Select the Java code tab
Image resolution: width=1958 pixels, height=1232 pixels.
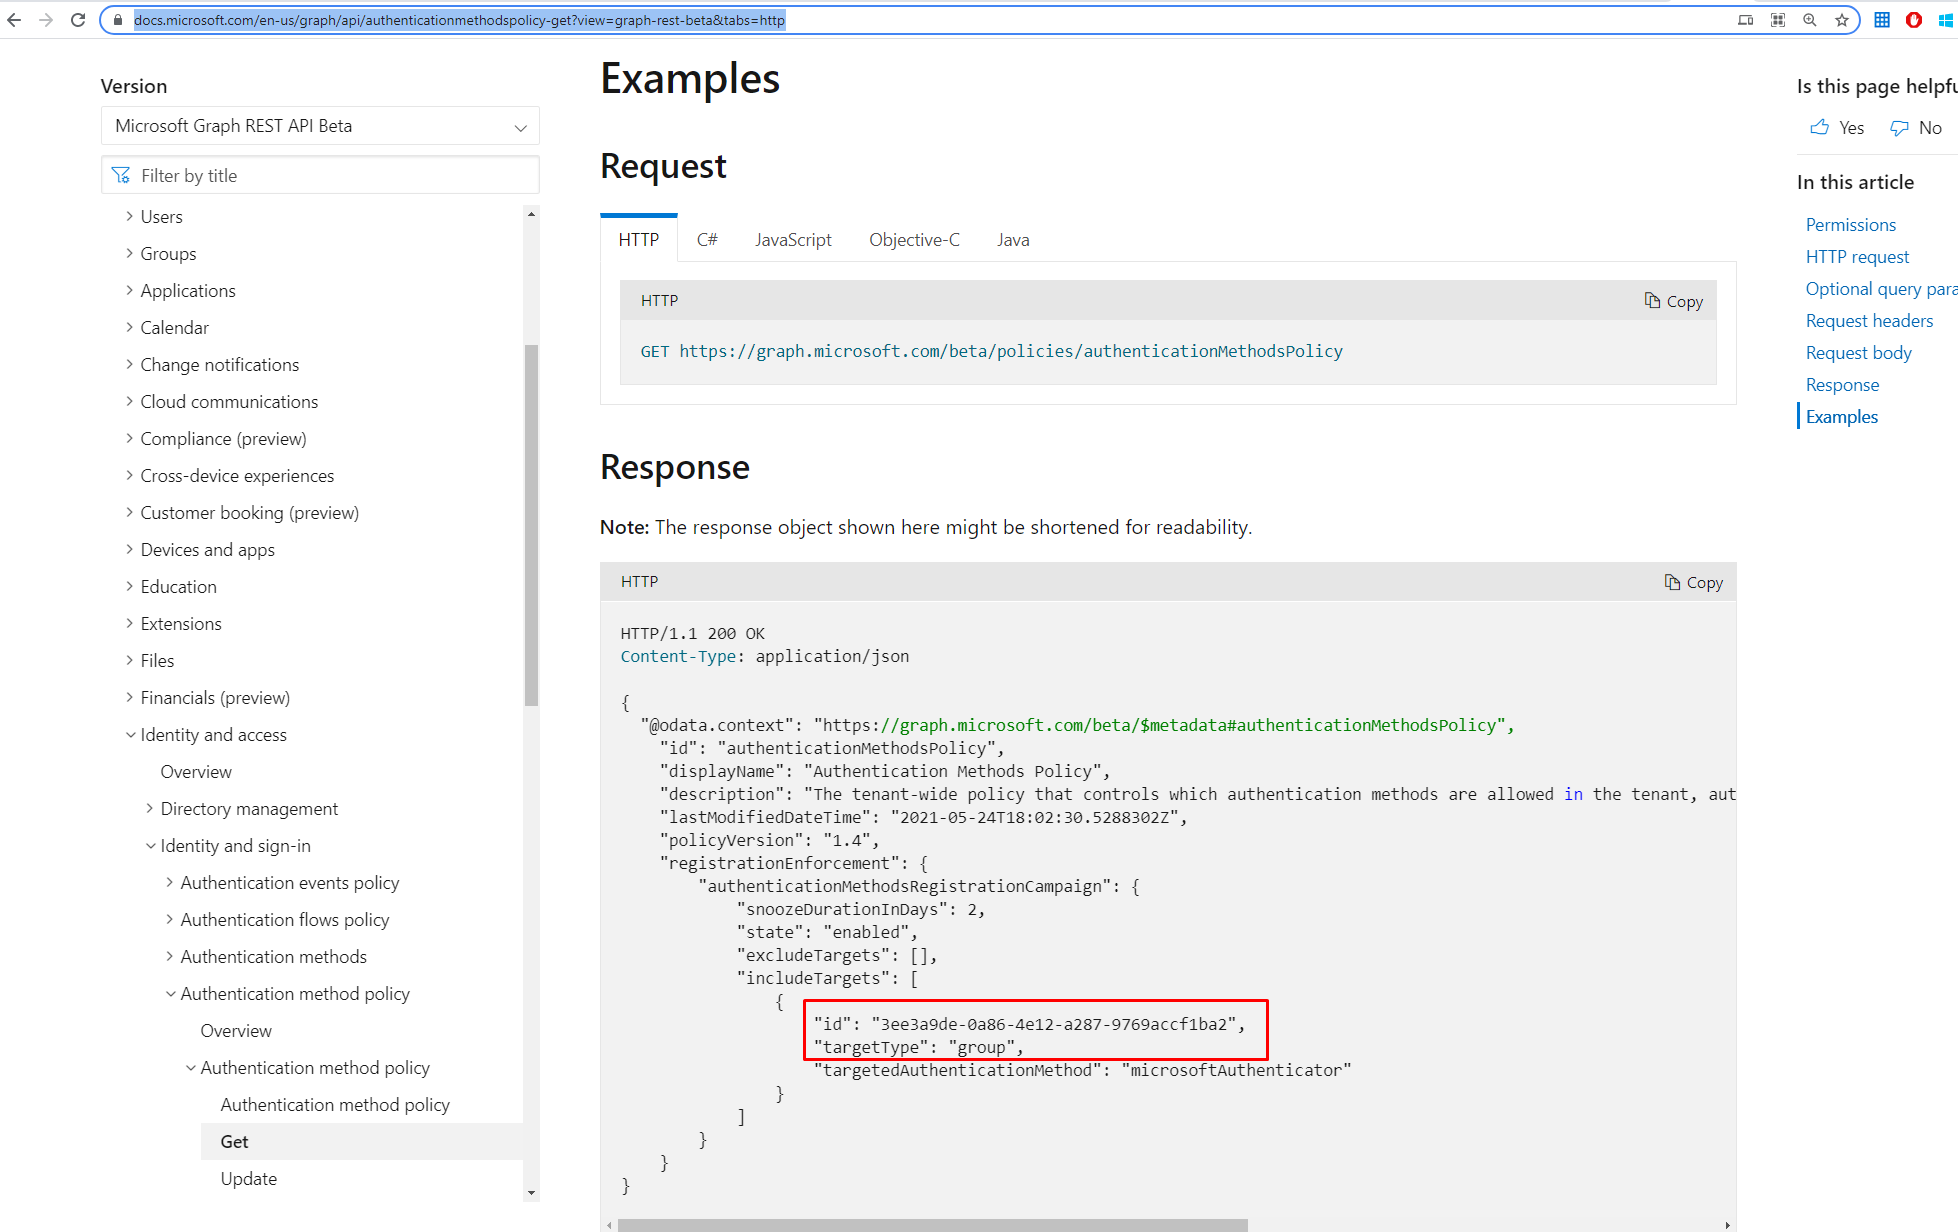click(1013, 240)
